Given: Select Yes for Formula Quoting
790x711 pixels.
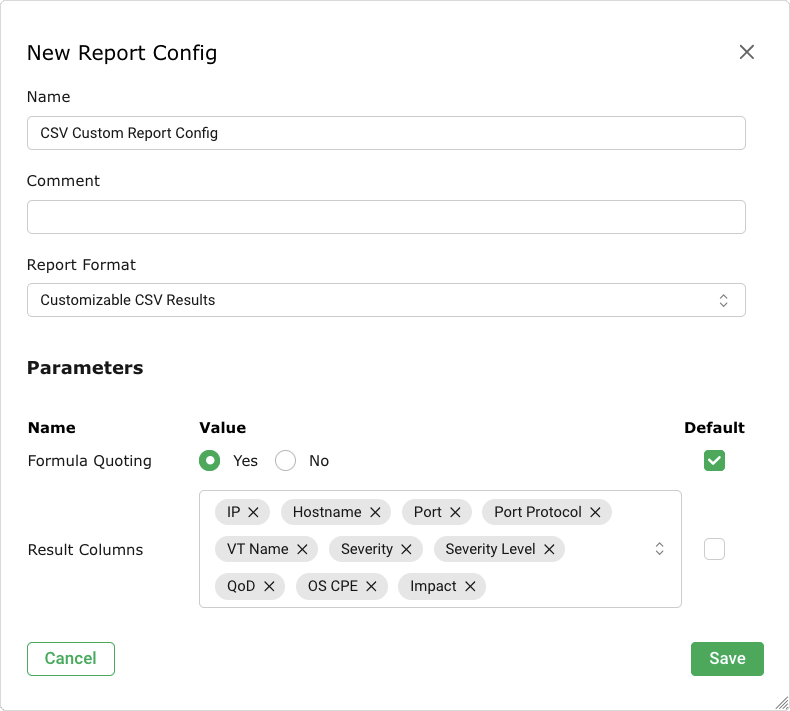Looking at the screenshot, I should click(210, 461).
